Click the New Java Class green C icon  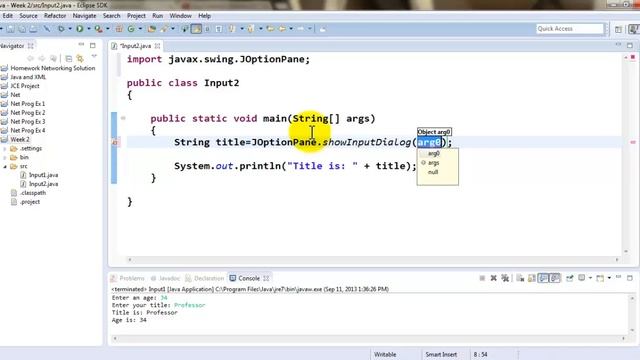point(131,29)
